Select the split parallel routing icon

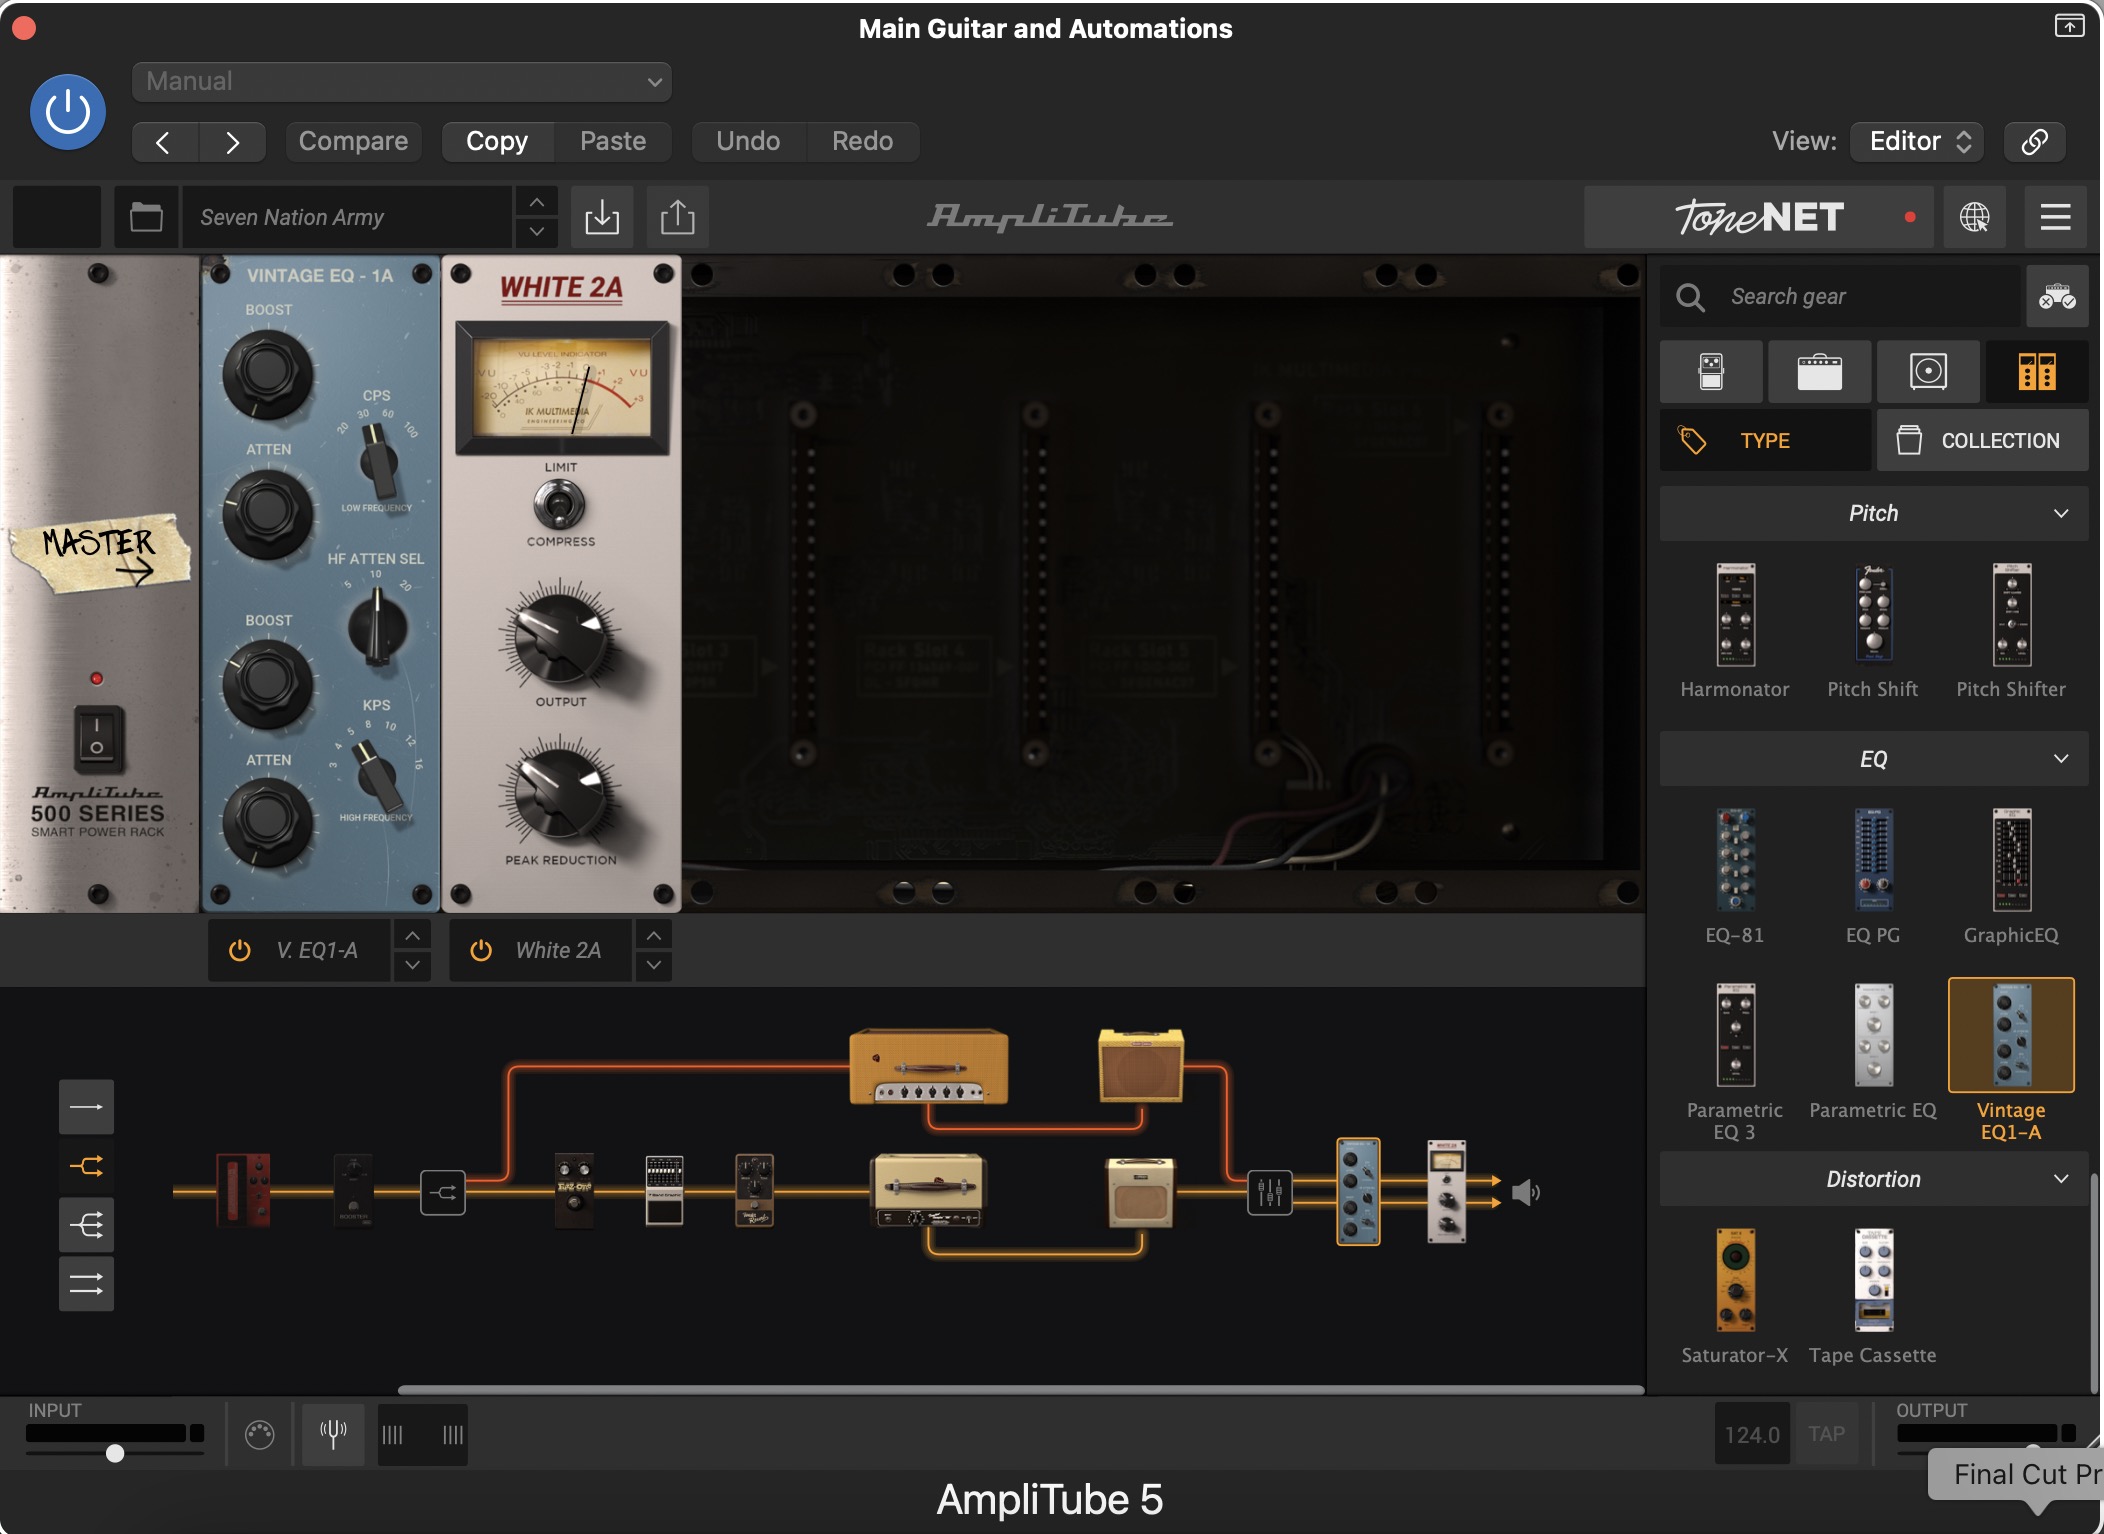pyautogui.click(x=86, y=1166)
